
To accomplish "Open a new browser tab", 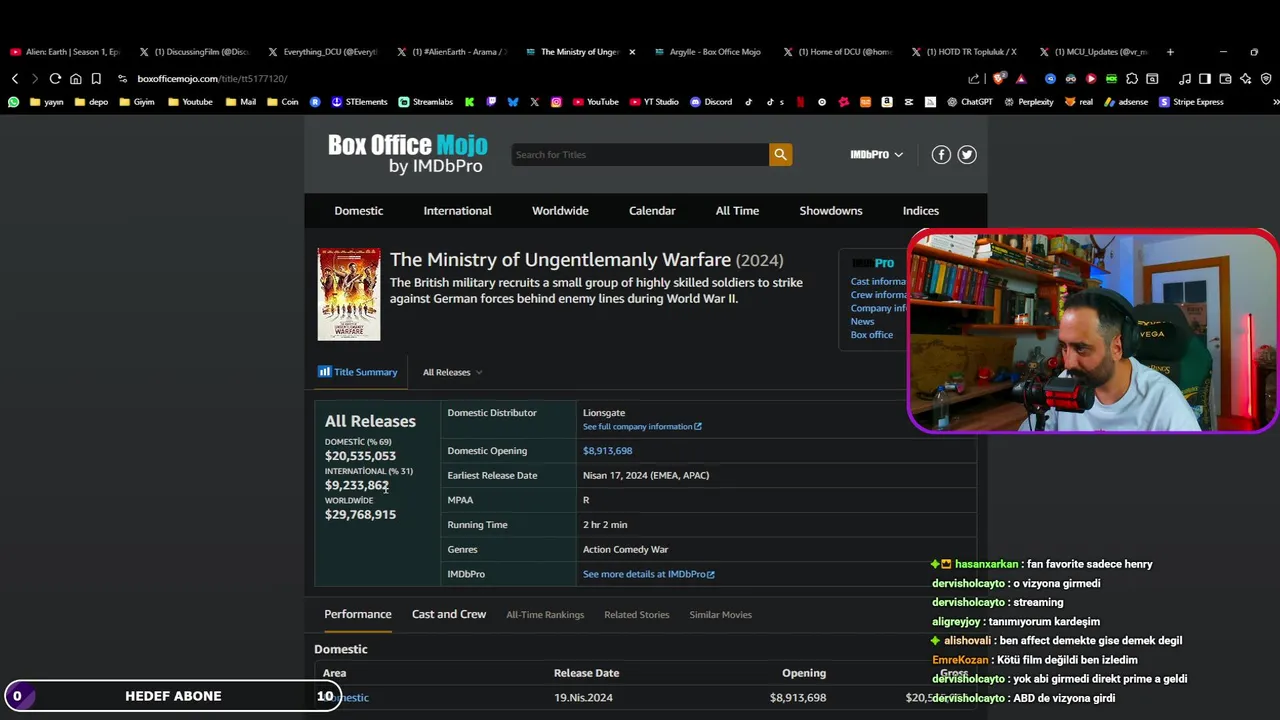I will pos(1170,52).
